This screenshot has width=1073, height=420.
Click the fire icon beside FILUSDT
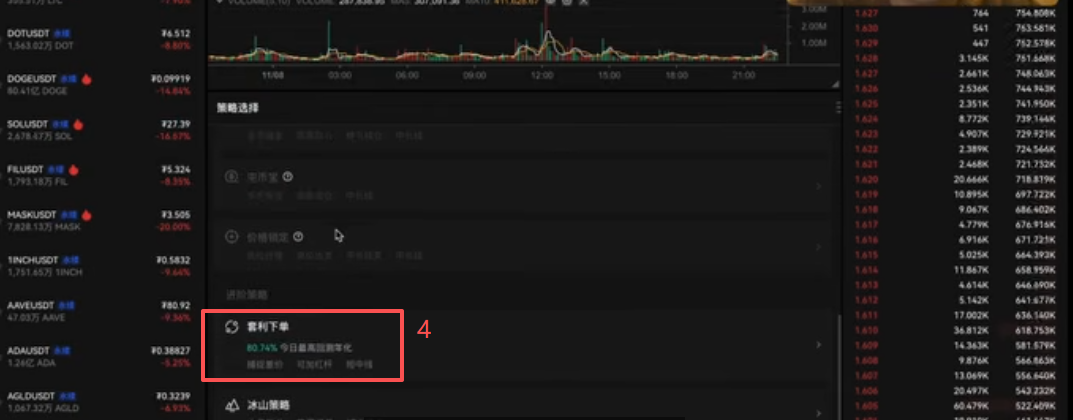tap(73, 170)
